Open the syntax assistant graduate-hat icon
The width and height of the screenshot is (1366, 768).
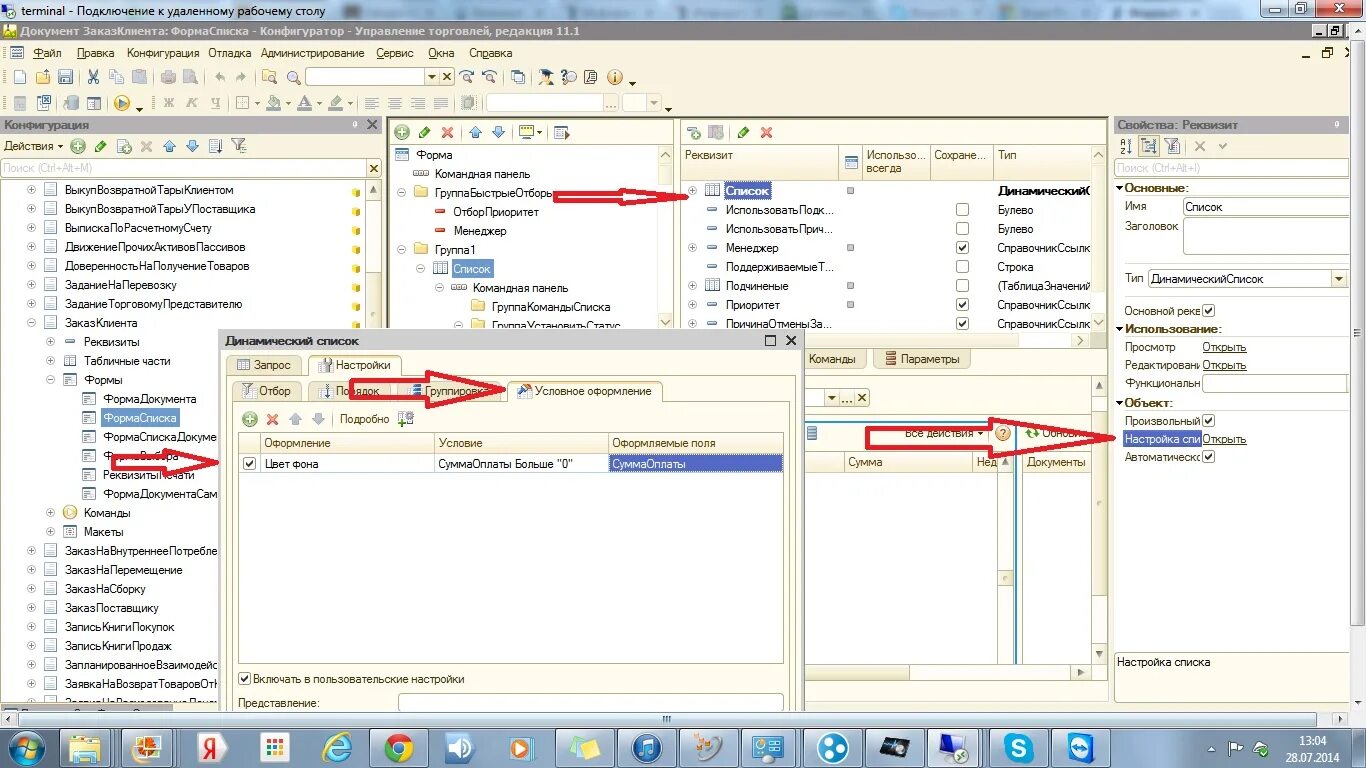pyautogui.click(x=546, y=77)
